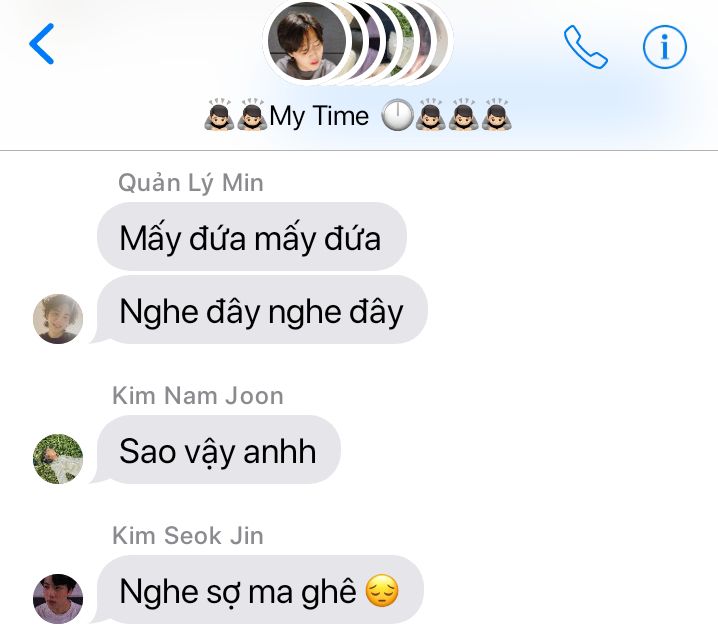Tap the sender name Quản Lý Min
The image size is (718, 640).
click(x=190, y=183)
